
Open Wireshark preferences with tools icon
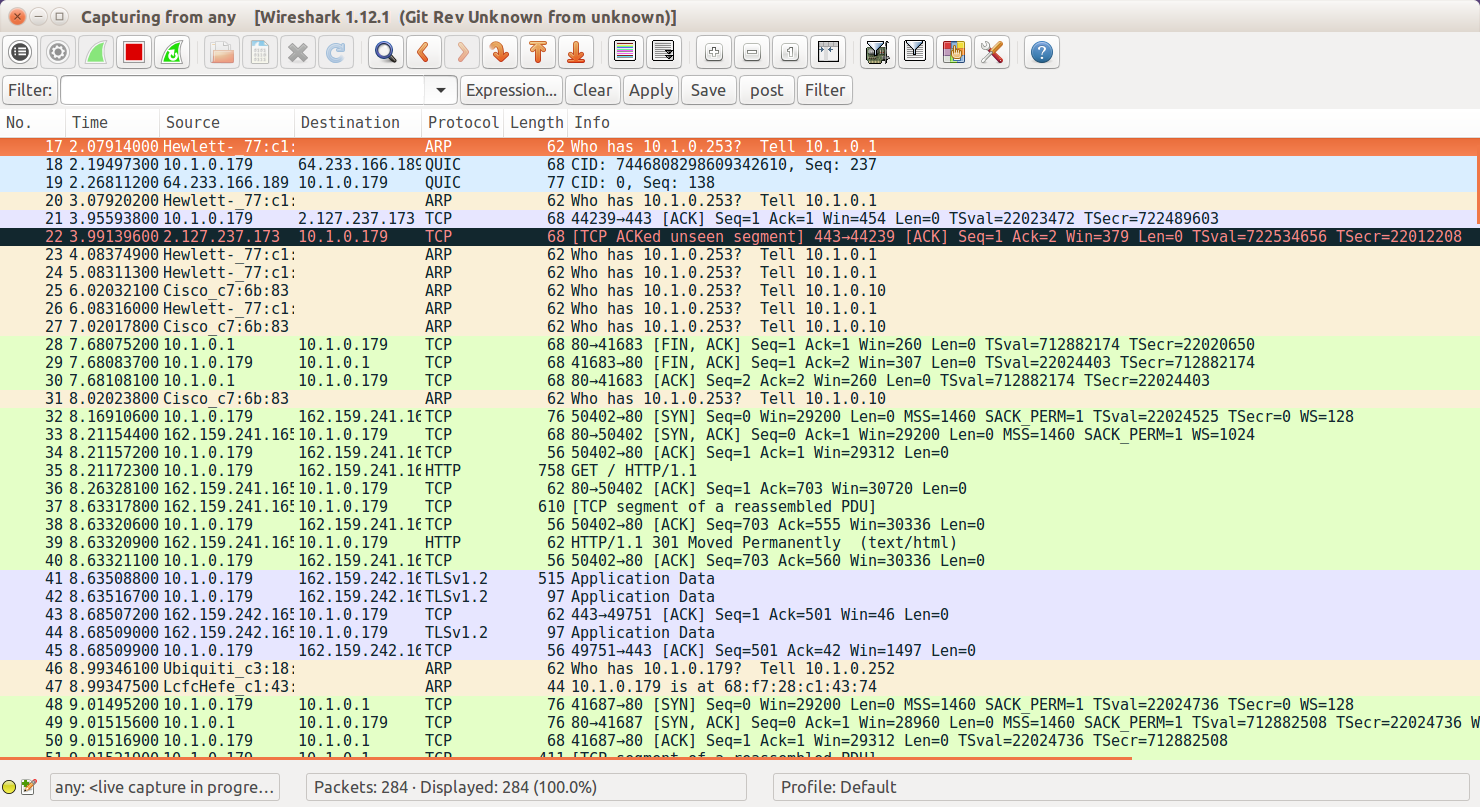click(x=991, y=52)
